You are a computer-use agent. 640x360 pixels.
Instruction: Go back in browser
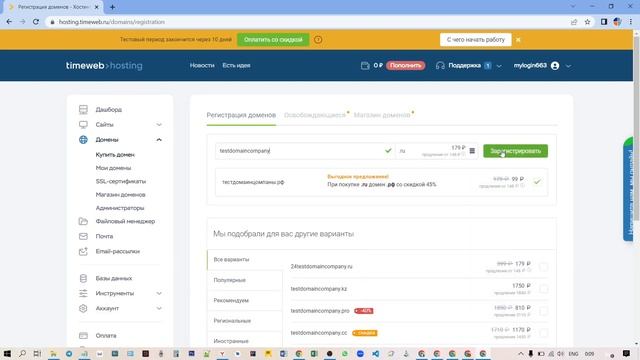click(9, 22)
